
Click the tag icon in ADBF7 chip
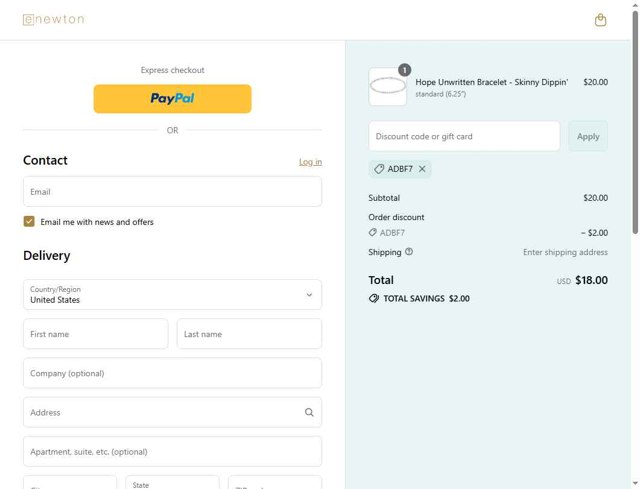coord(379,169)
